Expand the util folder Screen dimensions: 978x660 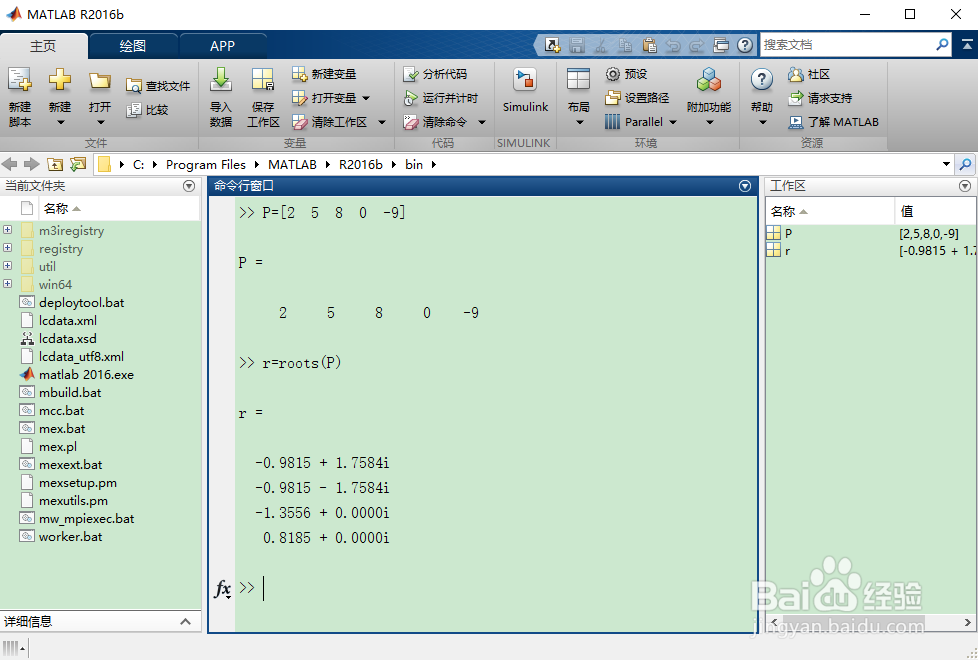7,266
